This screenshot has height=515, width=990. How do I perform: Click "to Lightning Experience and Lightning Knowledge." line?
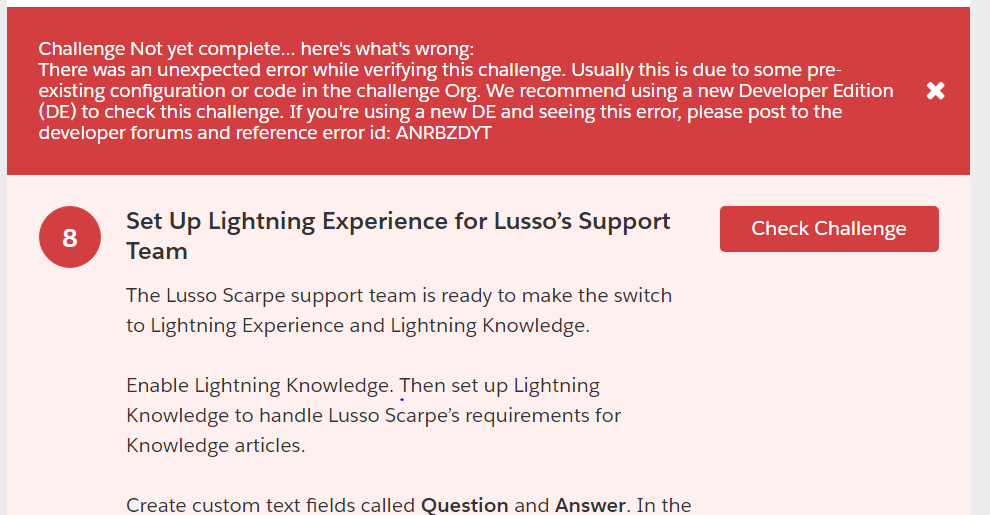pos(358,326)
